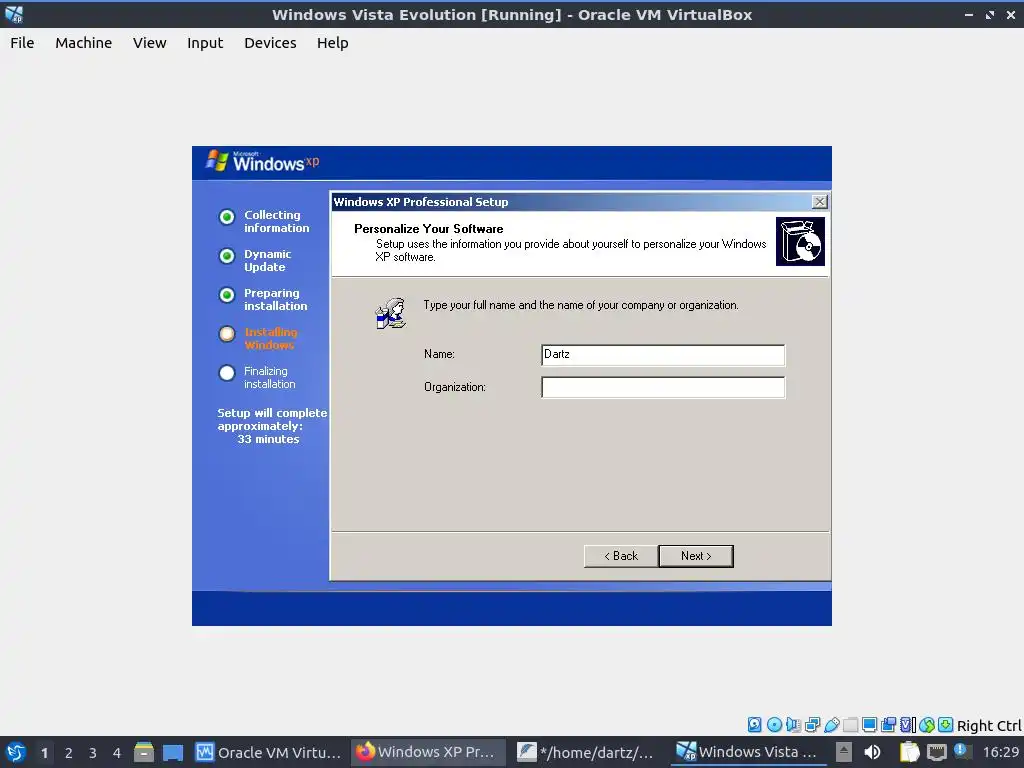The width and height of the screenshot is (1024, 768).
Task: Click the hard disk activity indicator icon
Action: click(754, 724)
